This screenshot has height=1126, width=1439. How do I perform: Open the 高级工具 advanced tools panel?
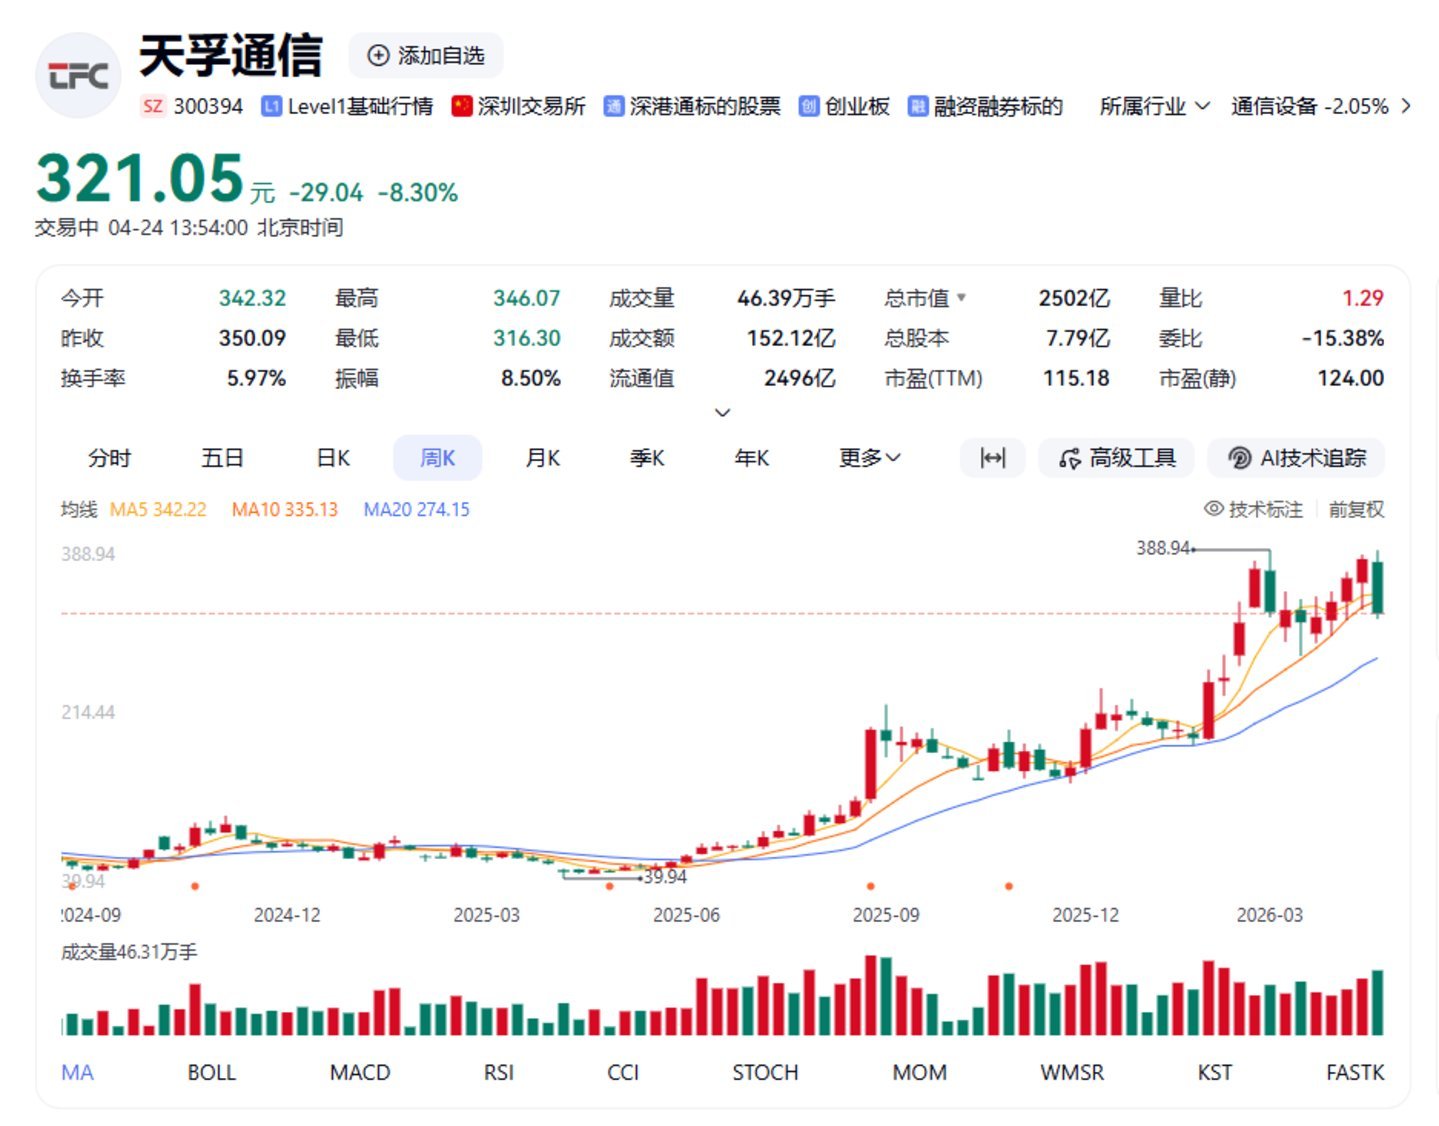pos(1115,458)
